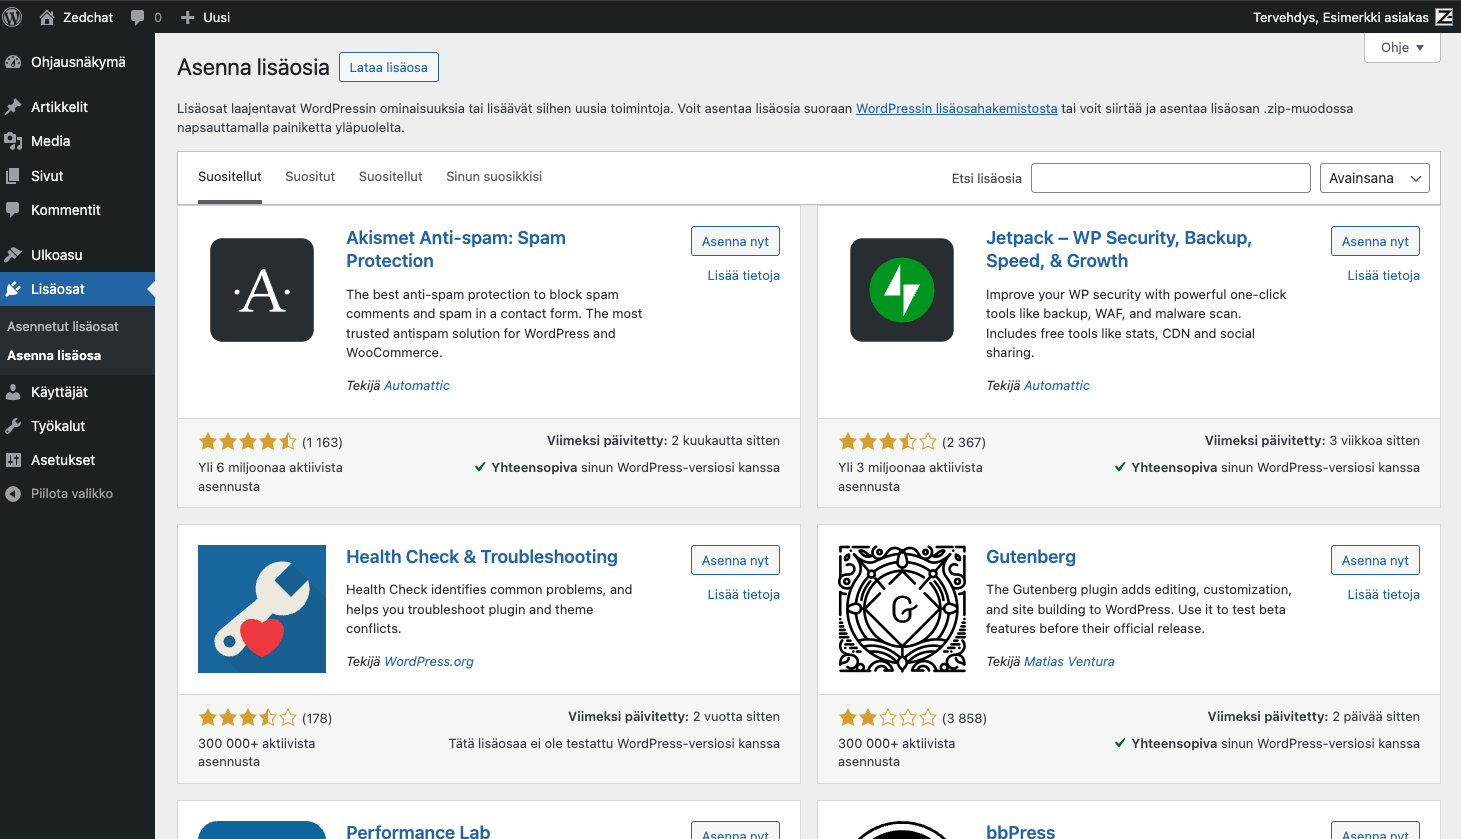
Task: Click the Akismet plugin icon
Action: coord(262,290)
